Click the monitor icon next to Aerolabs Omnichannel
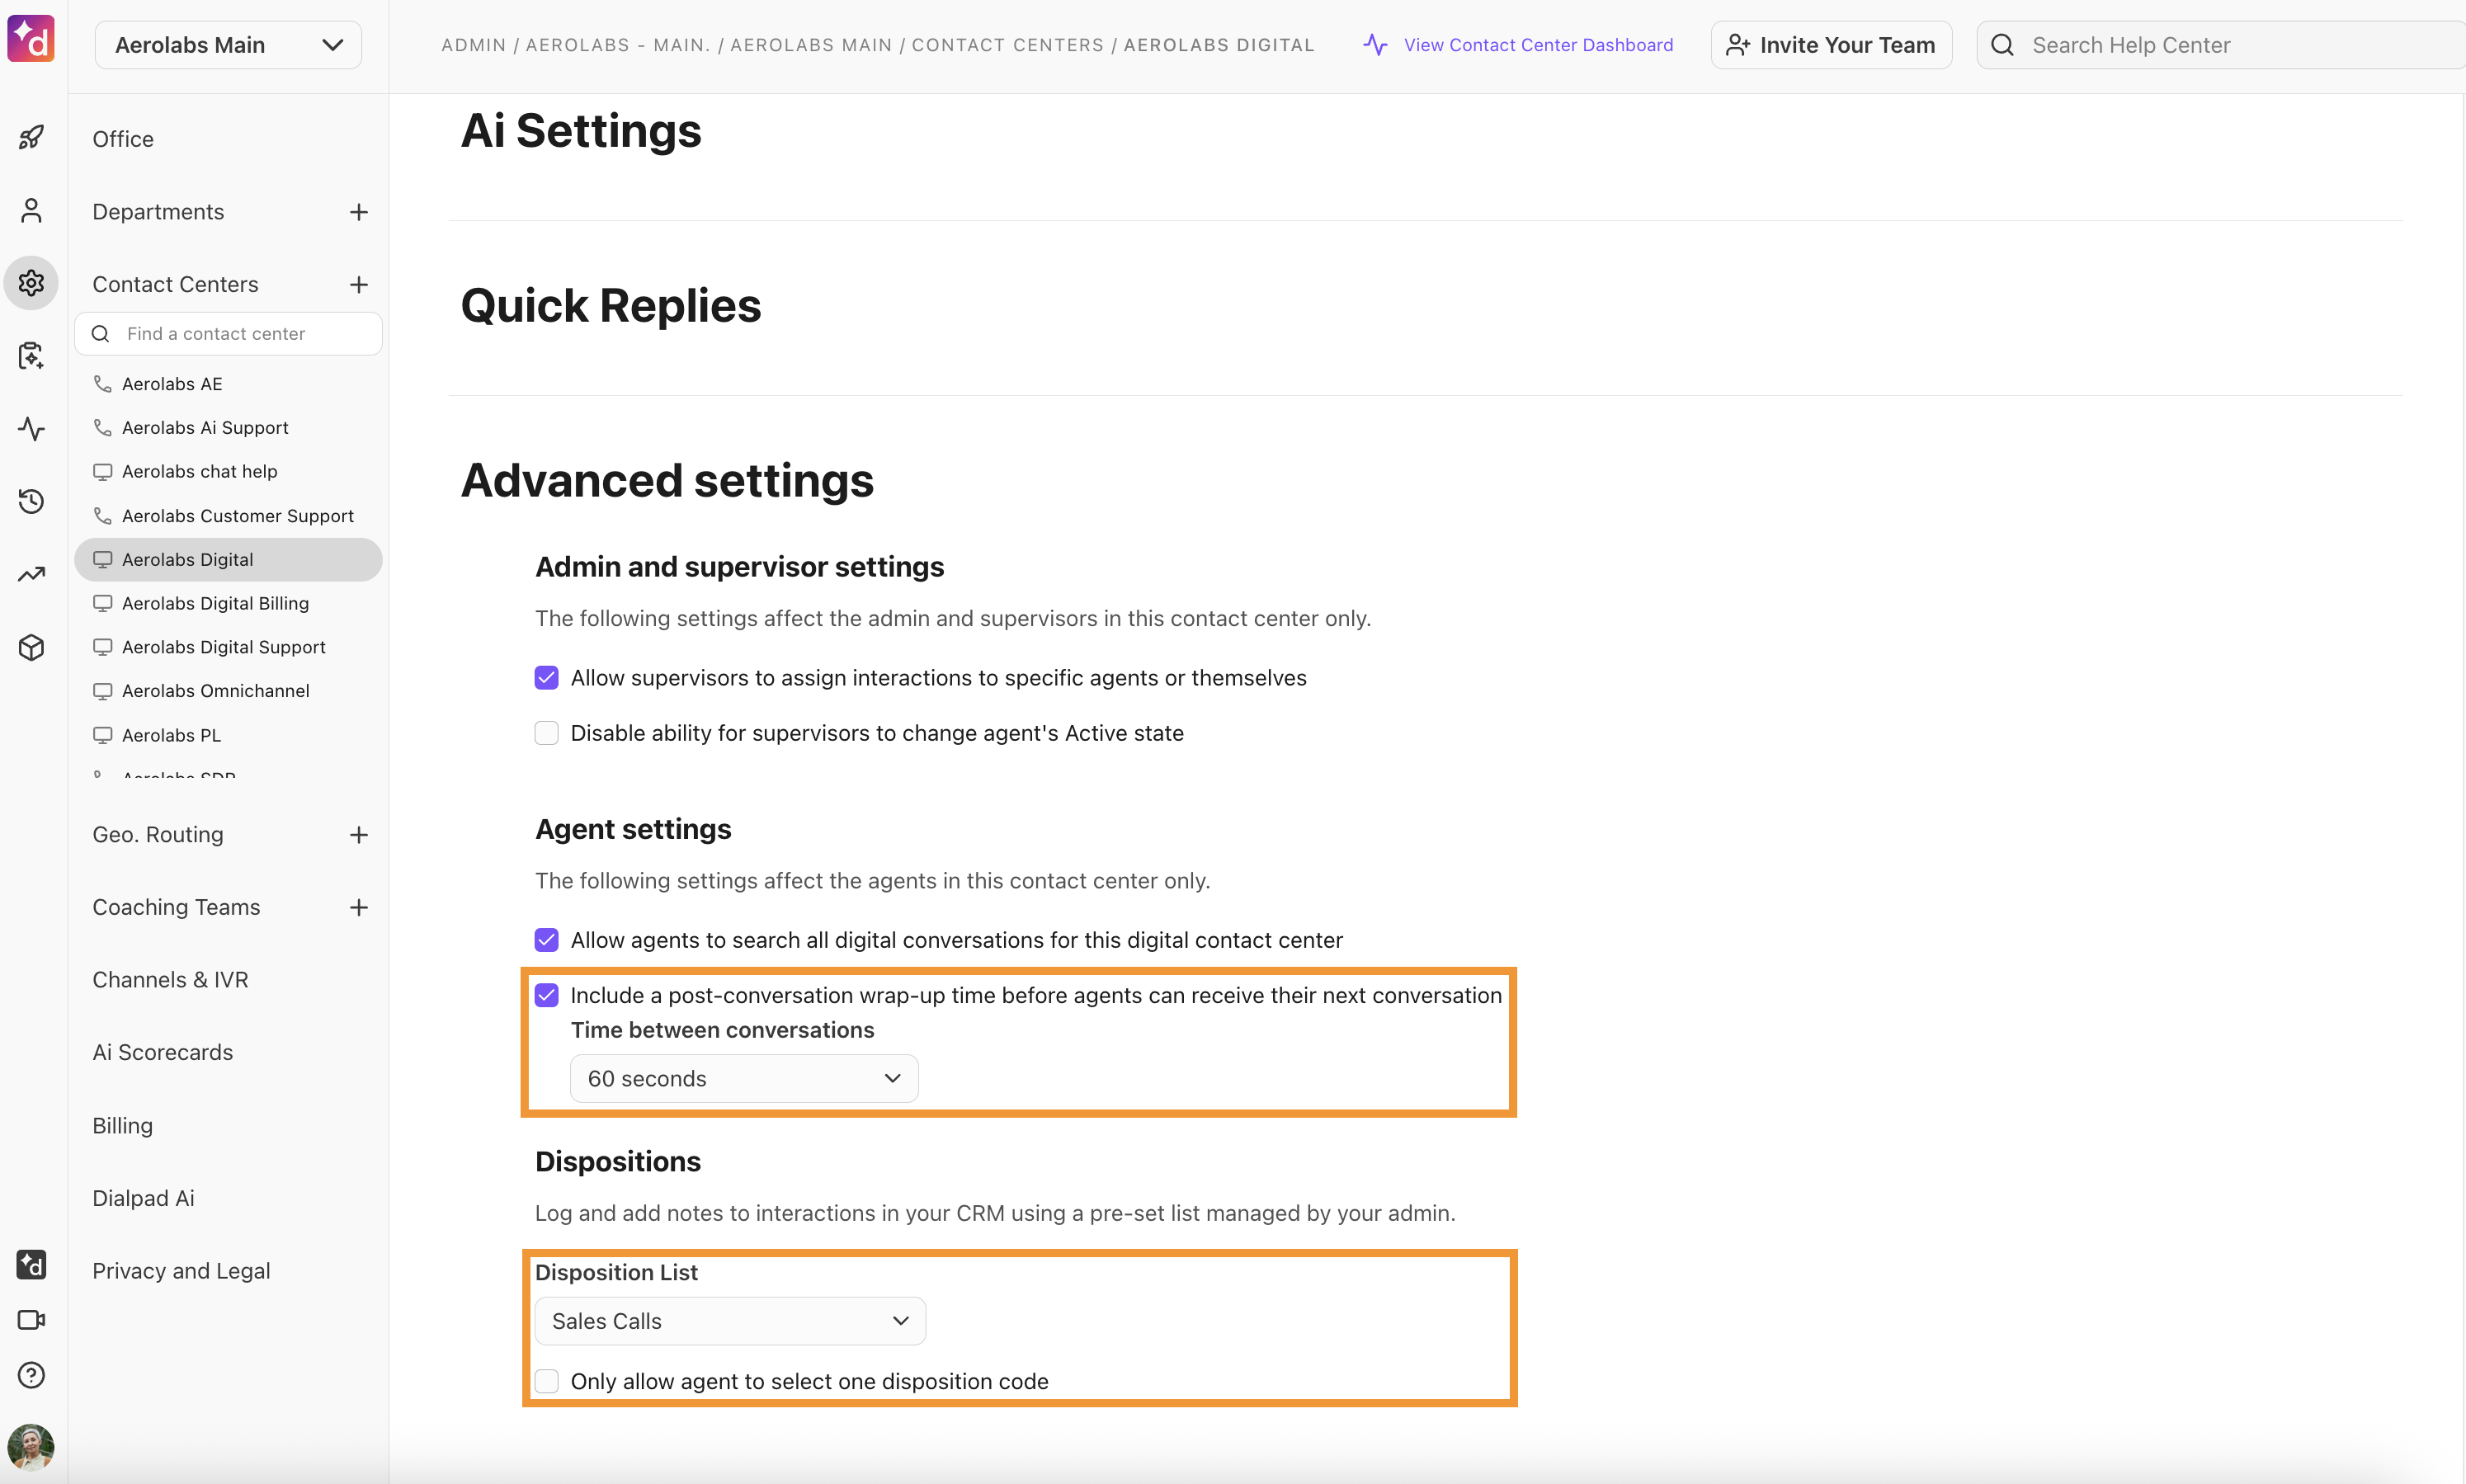 [x=102, y=691]
